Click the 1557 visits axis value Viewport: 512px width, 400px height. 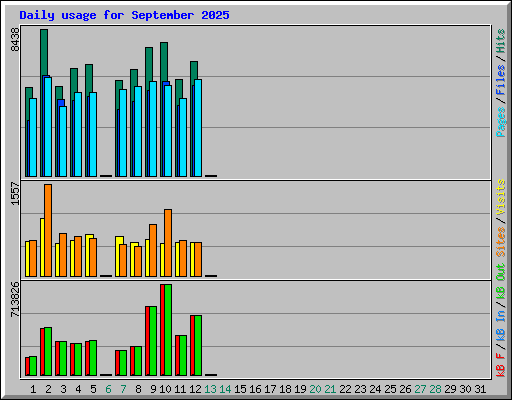point(15,193)
